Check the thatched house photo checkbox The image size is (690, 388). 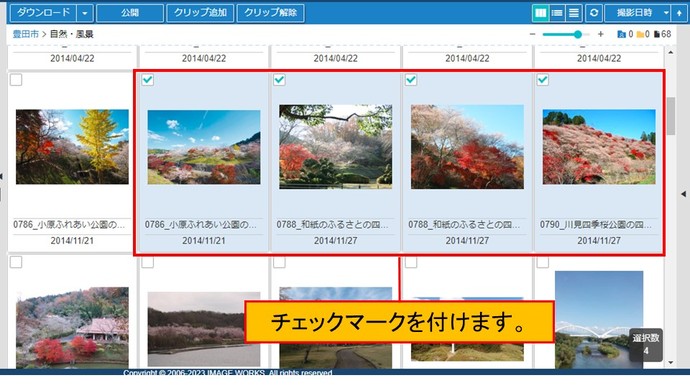(x=16, y=262)
